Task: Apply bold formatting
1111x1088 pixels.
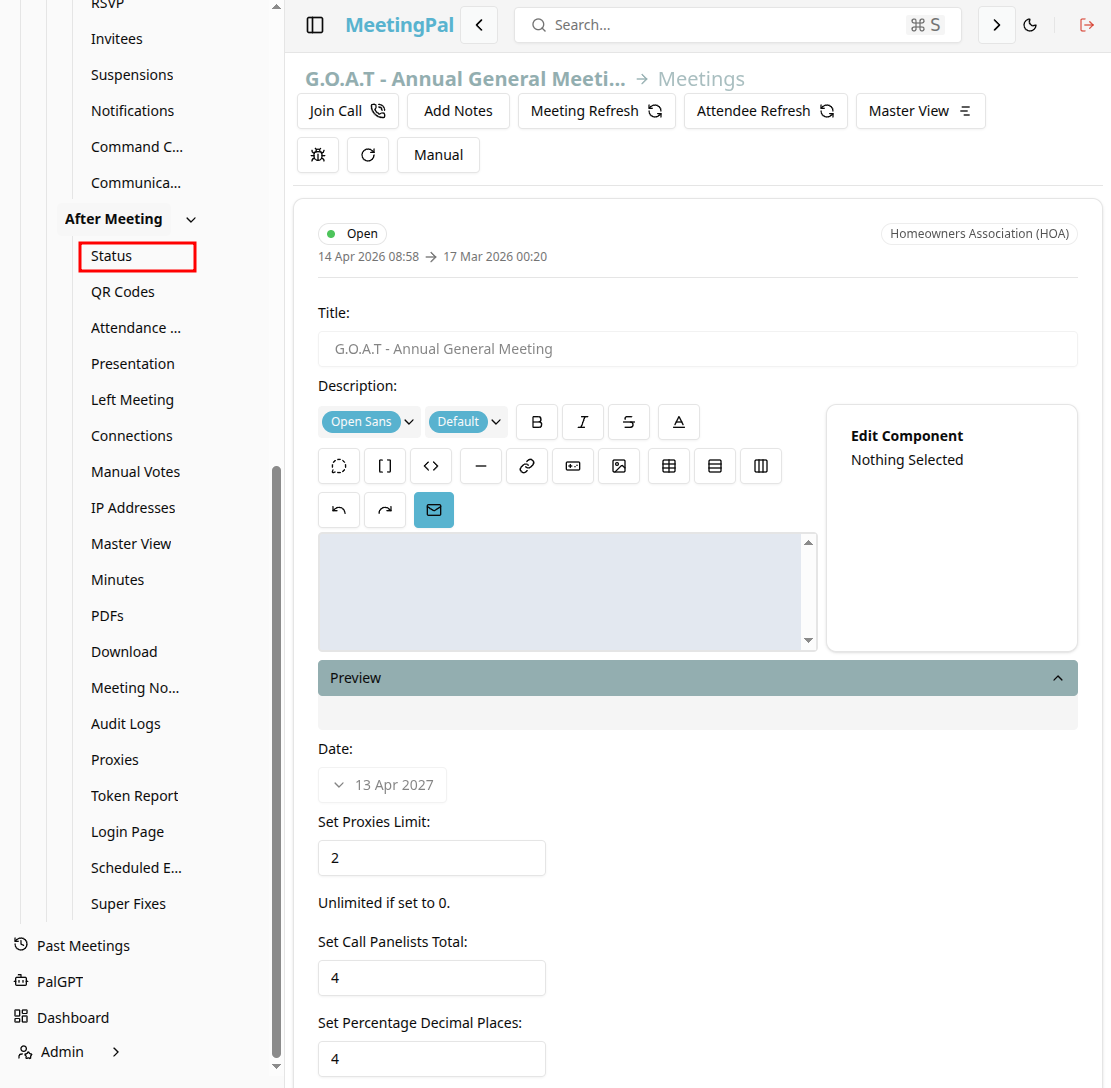Action: click(537, 422)
